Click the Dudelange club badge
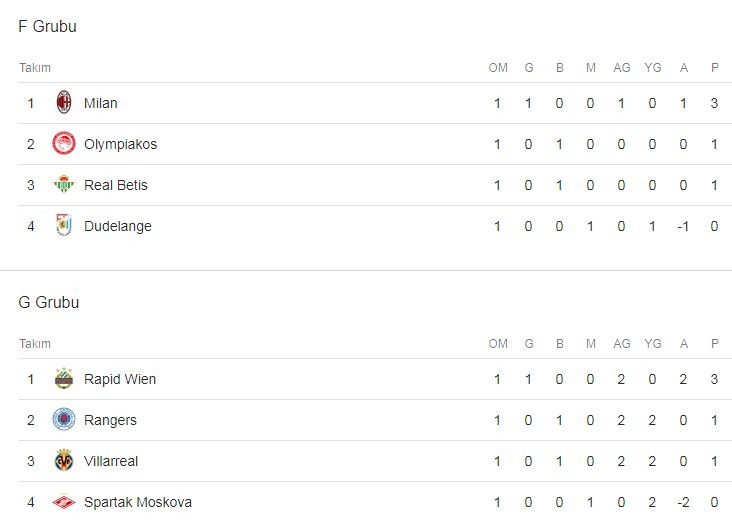This screenshot has width=732, height=521. coord(64,226)
